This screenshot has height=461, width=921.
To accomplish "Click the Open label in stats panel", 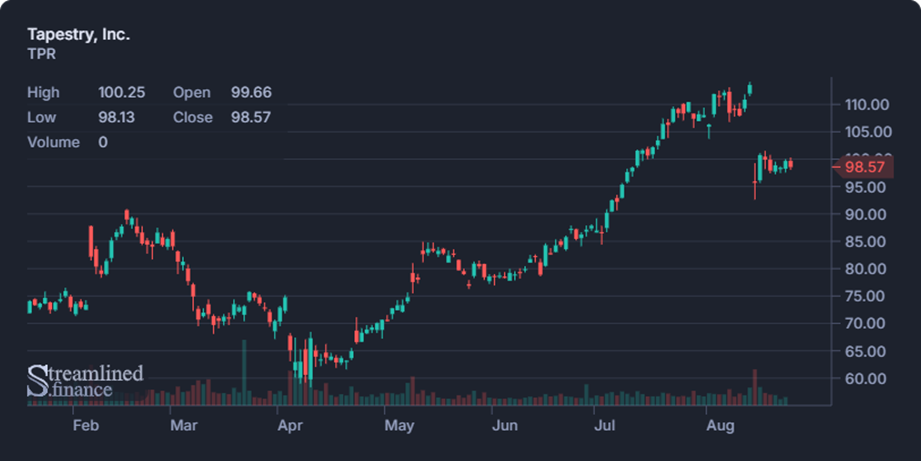I will pyautogui.click(x=192, y=92).
